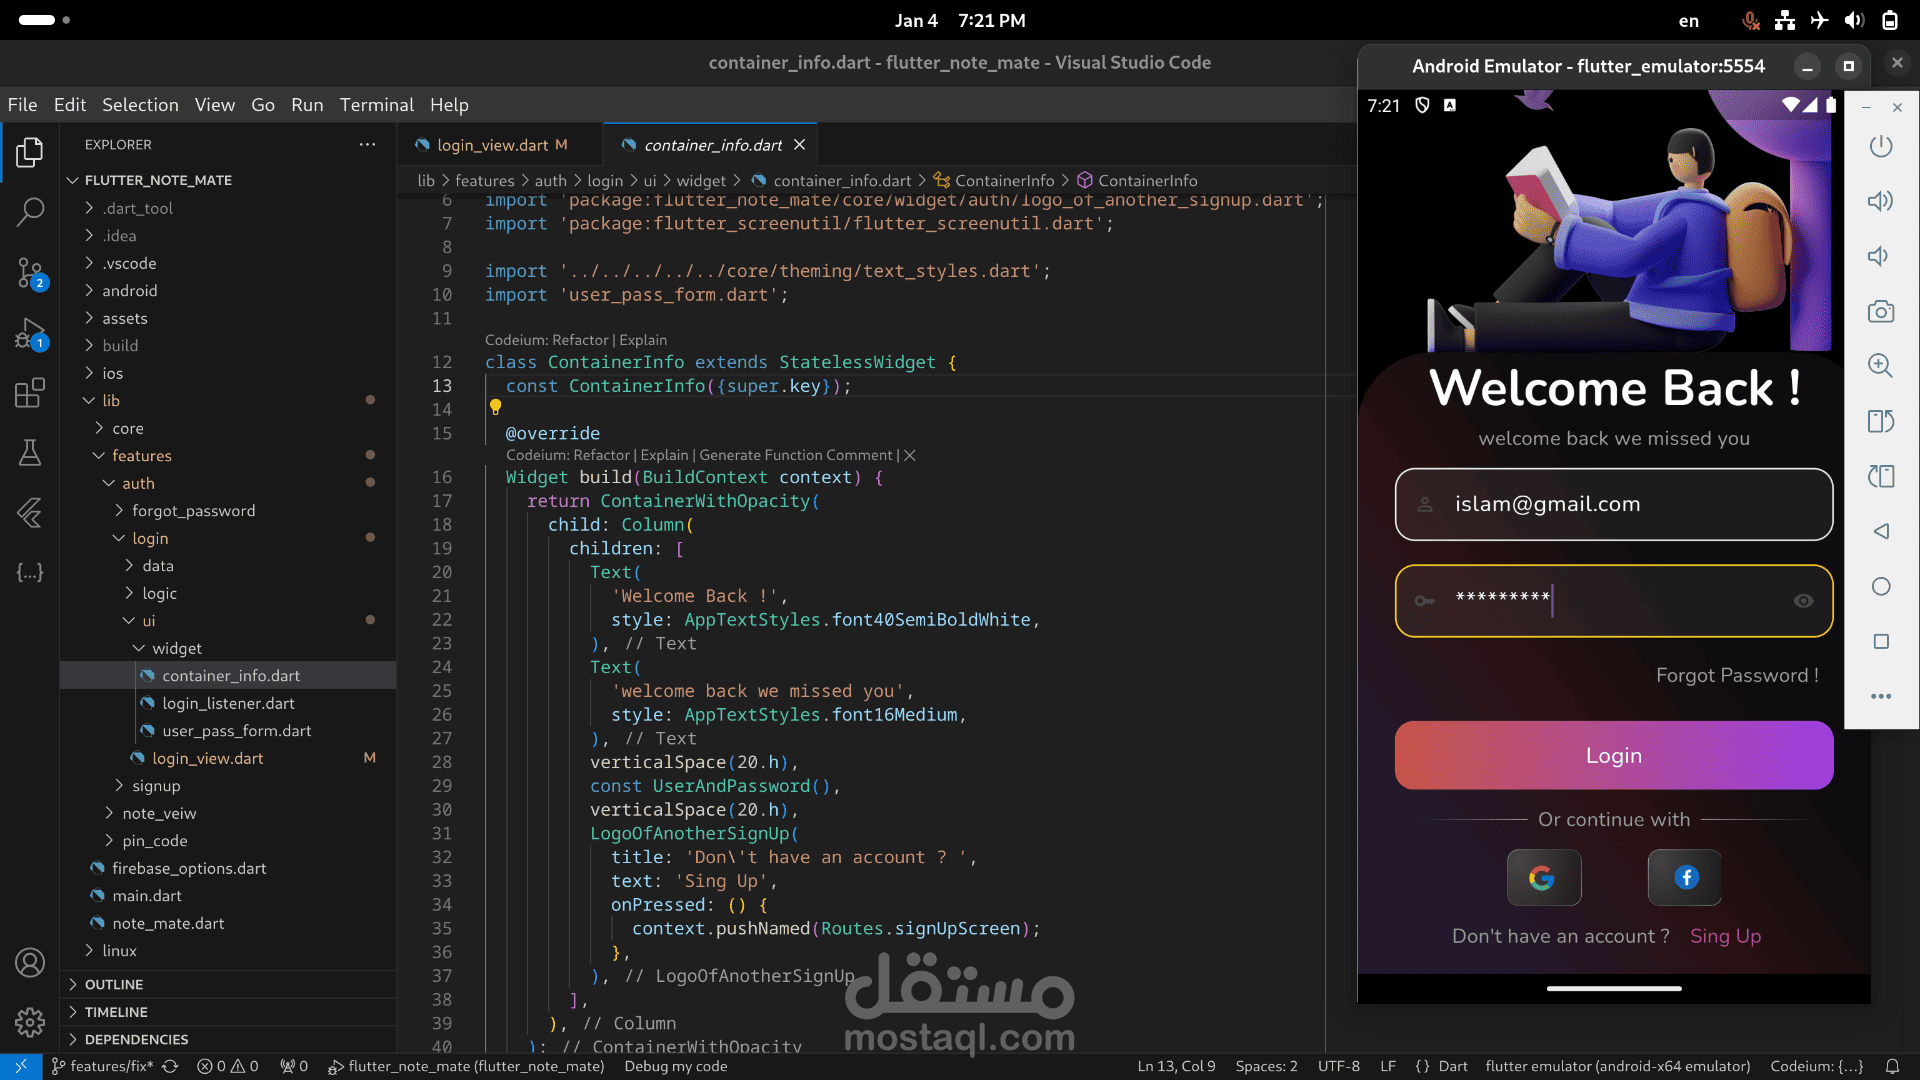Open notifications bell in status bar
1920x1080 pixels.
(x=1892, y=1066)
